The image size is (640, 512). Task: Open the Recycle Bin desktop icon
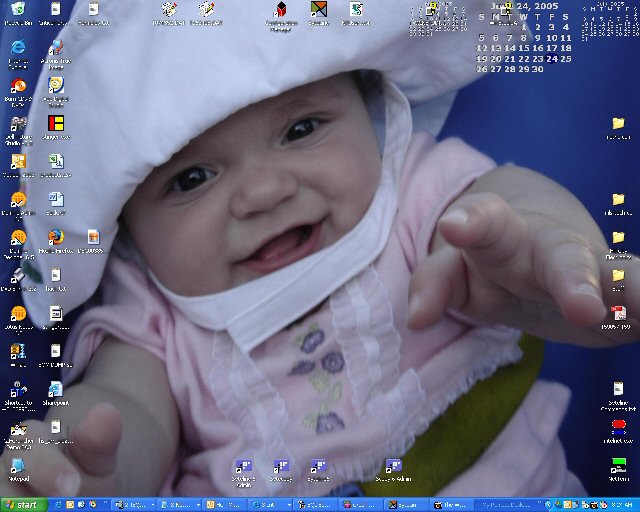(x=17, y=10)
